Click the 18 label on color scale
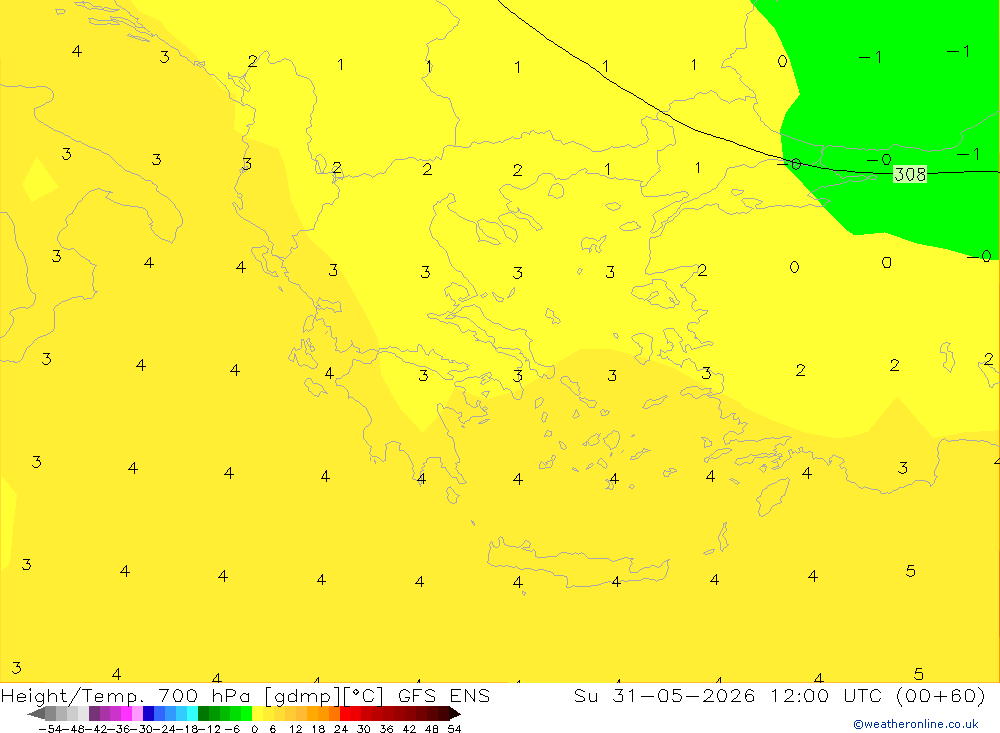The height and width of the screenshot is (733, 1000). tap(318, 729)
